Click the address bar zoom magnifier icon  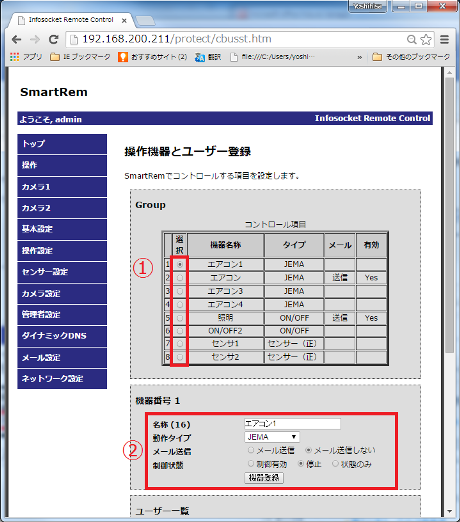[412, 40]
